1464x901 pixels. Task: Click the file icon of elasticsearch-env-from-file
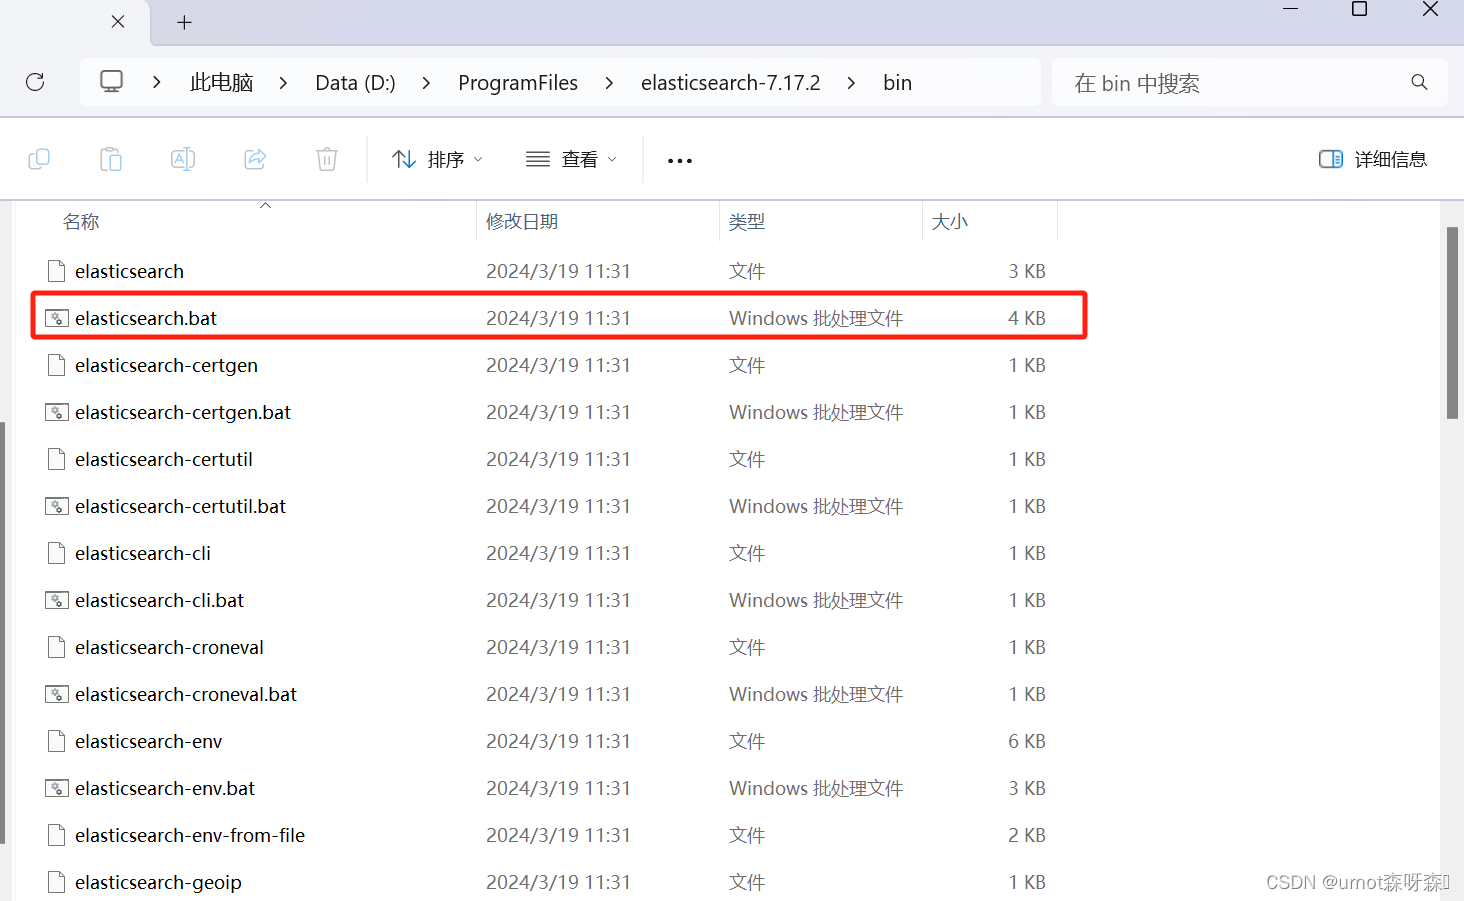click(57, 835)
